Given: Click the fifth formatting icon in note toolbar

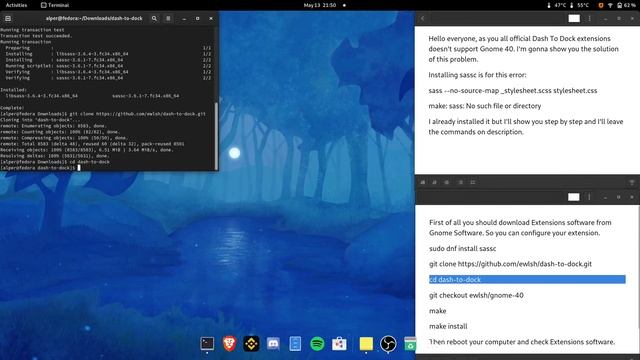Looking at the screenshot, I should point(473,182).
